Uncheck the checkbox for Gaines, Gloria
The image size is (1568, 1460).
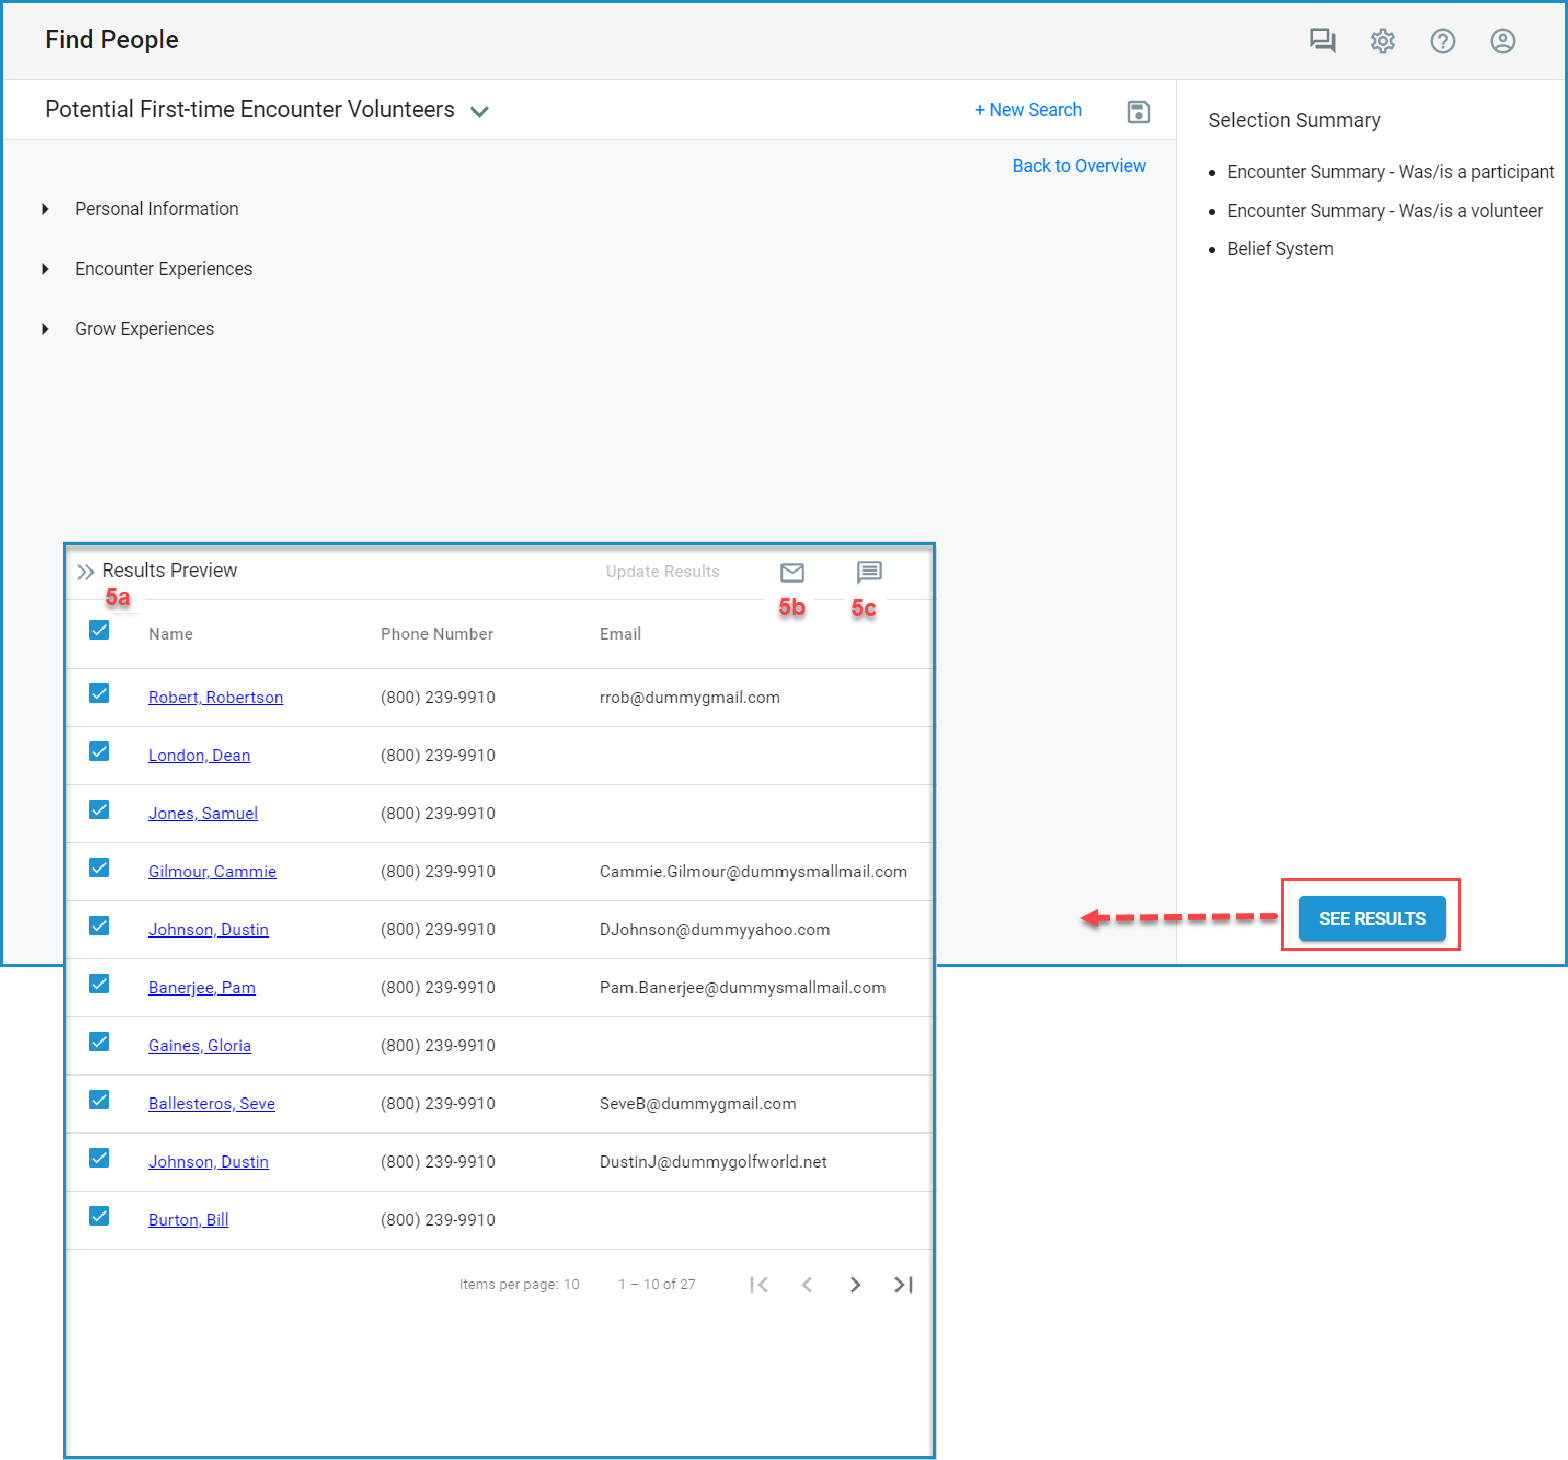(99, 1041)
